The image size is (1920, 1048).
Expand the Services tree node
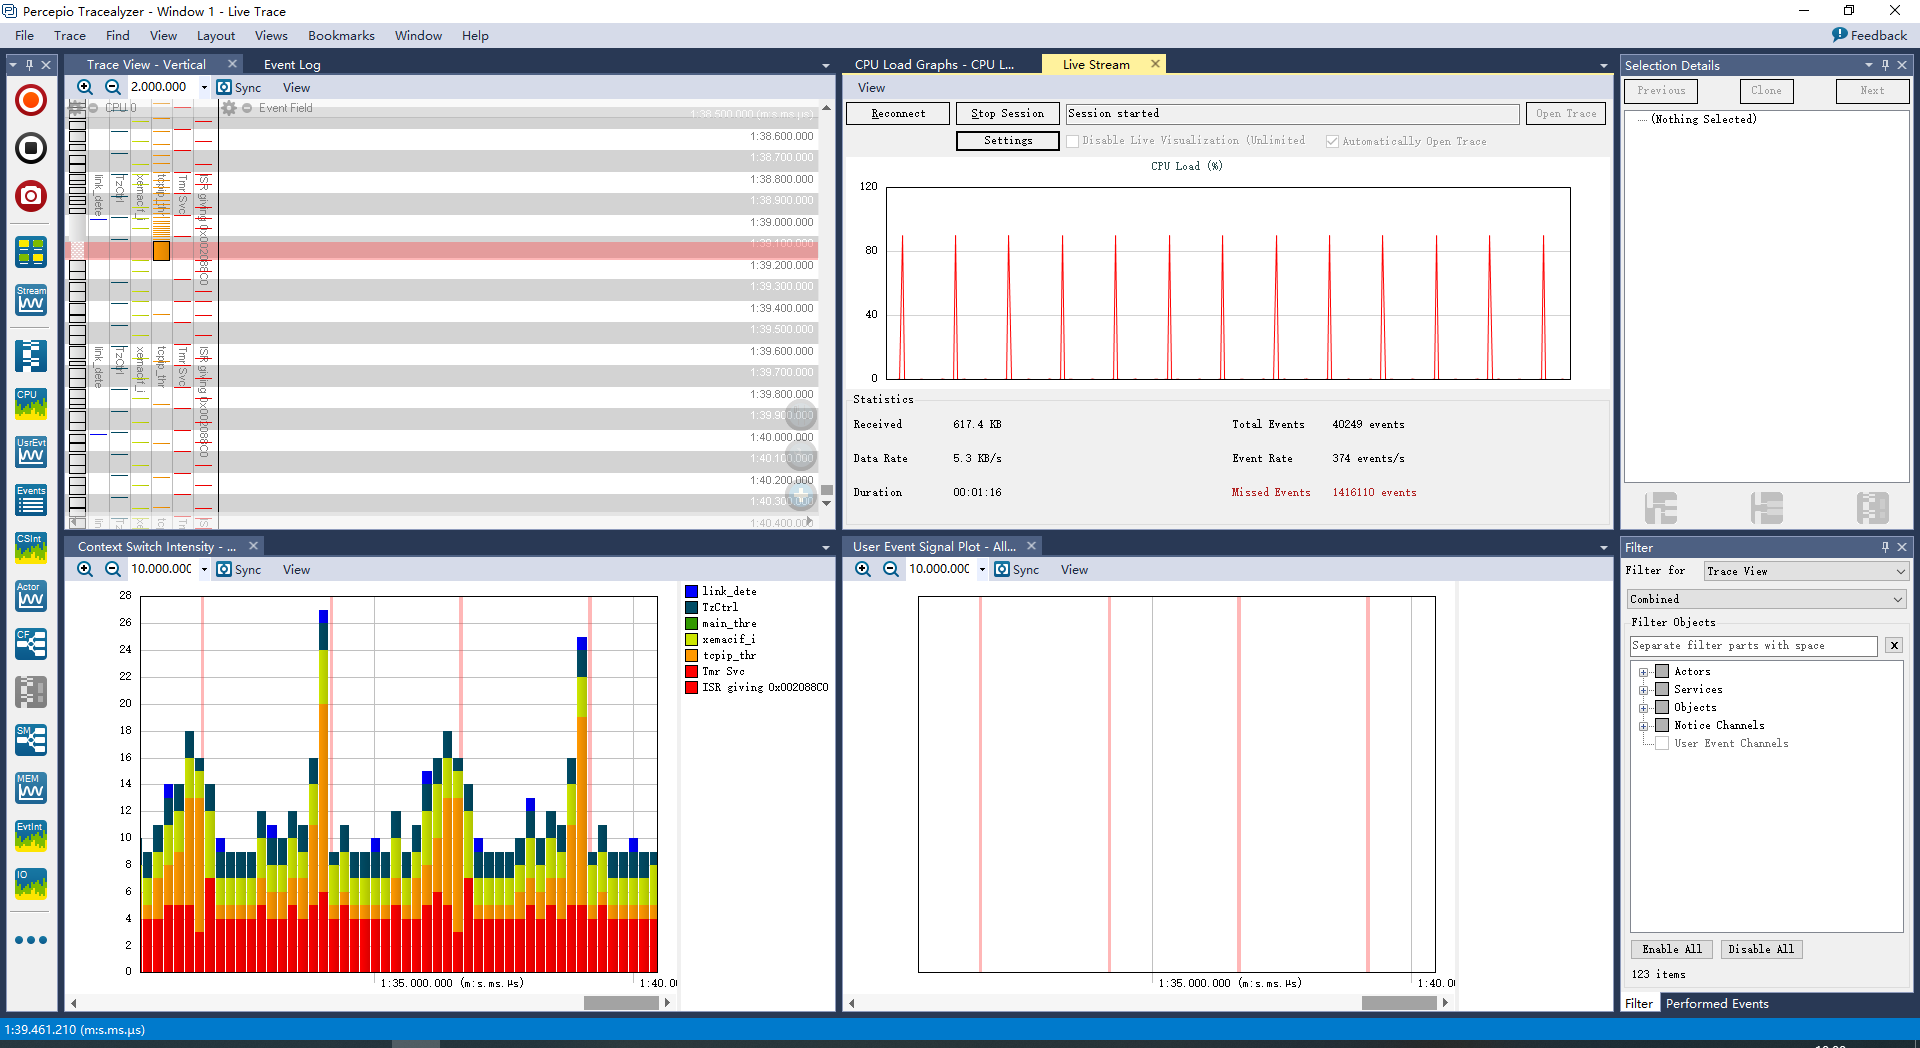pyautogui.click(x=1645, y=689)
